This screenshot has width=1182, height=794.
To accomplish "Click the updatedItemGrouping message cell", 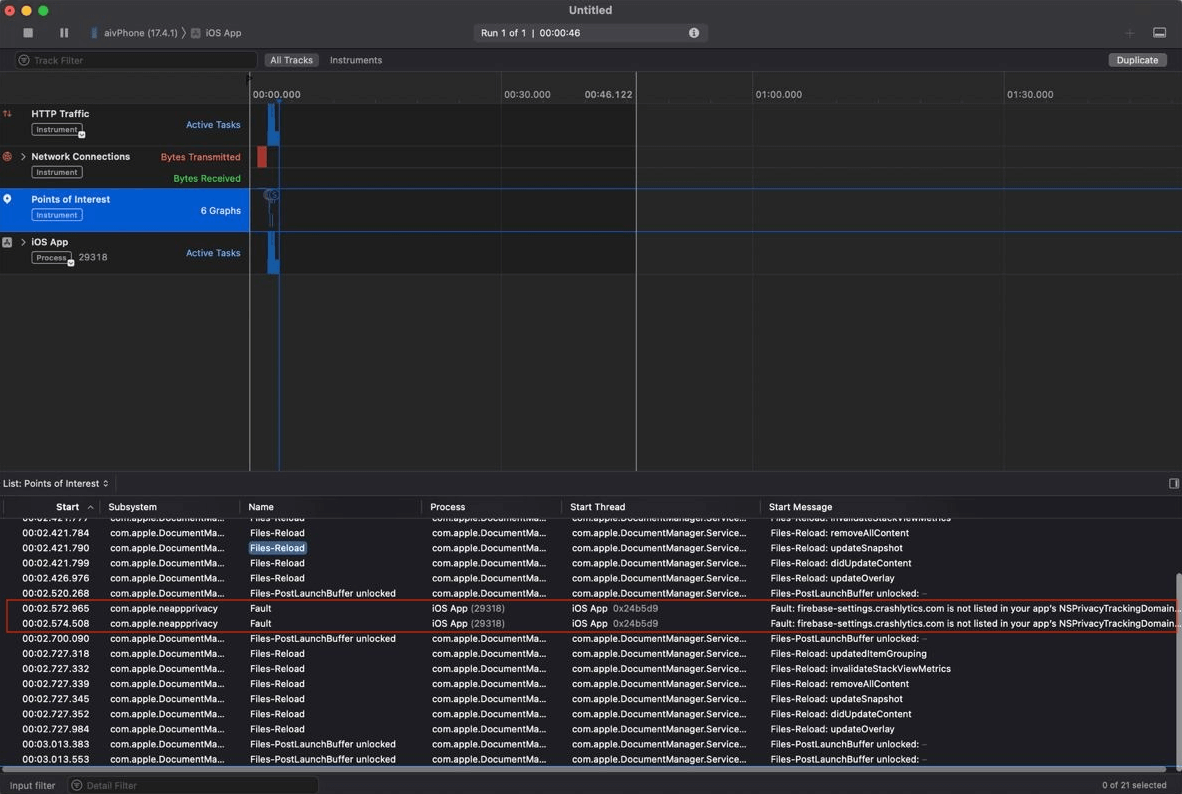I will (848, 654).
